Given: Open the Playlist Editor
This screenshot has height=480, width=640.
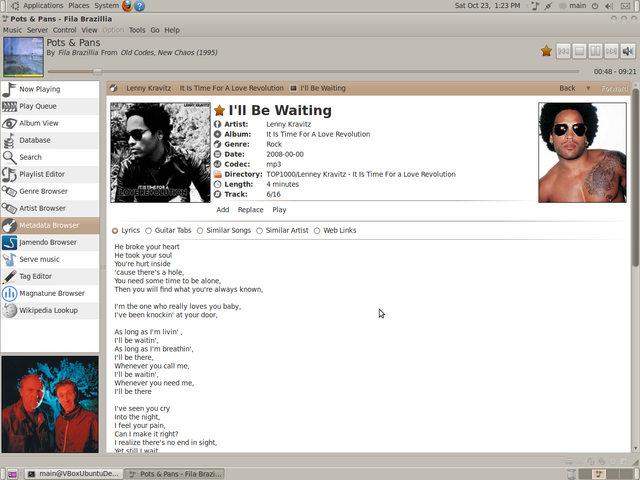Looking at the screenshot, I should pyautogui.click(x=50, y=174).
